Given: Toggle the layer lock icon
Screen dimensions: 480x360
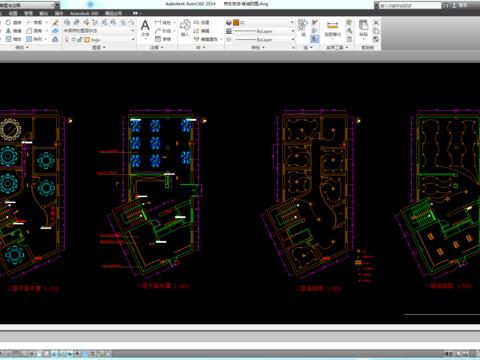Looking at the screenshot, I should pos(80,39).
